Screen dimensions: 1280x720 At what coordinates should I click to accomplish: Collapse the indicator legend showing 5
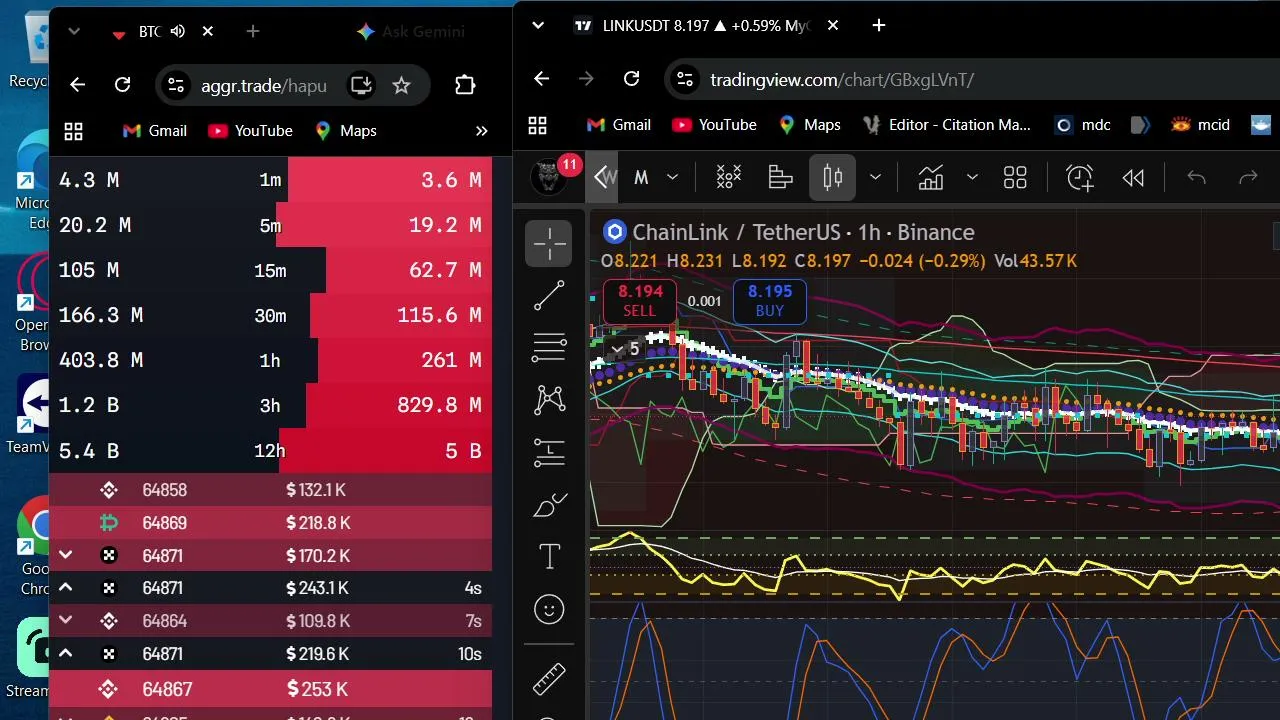[626, 349]
